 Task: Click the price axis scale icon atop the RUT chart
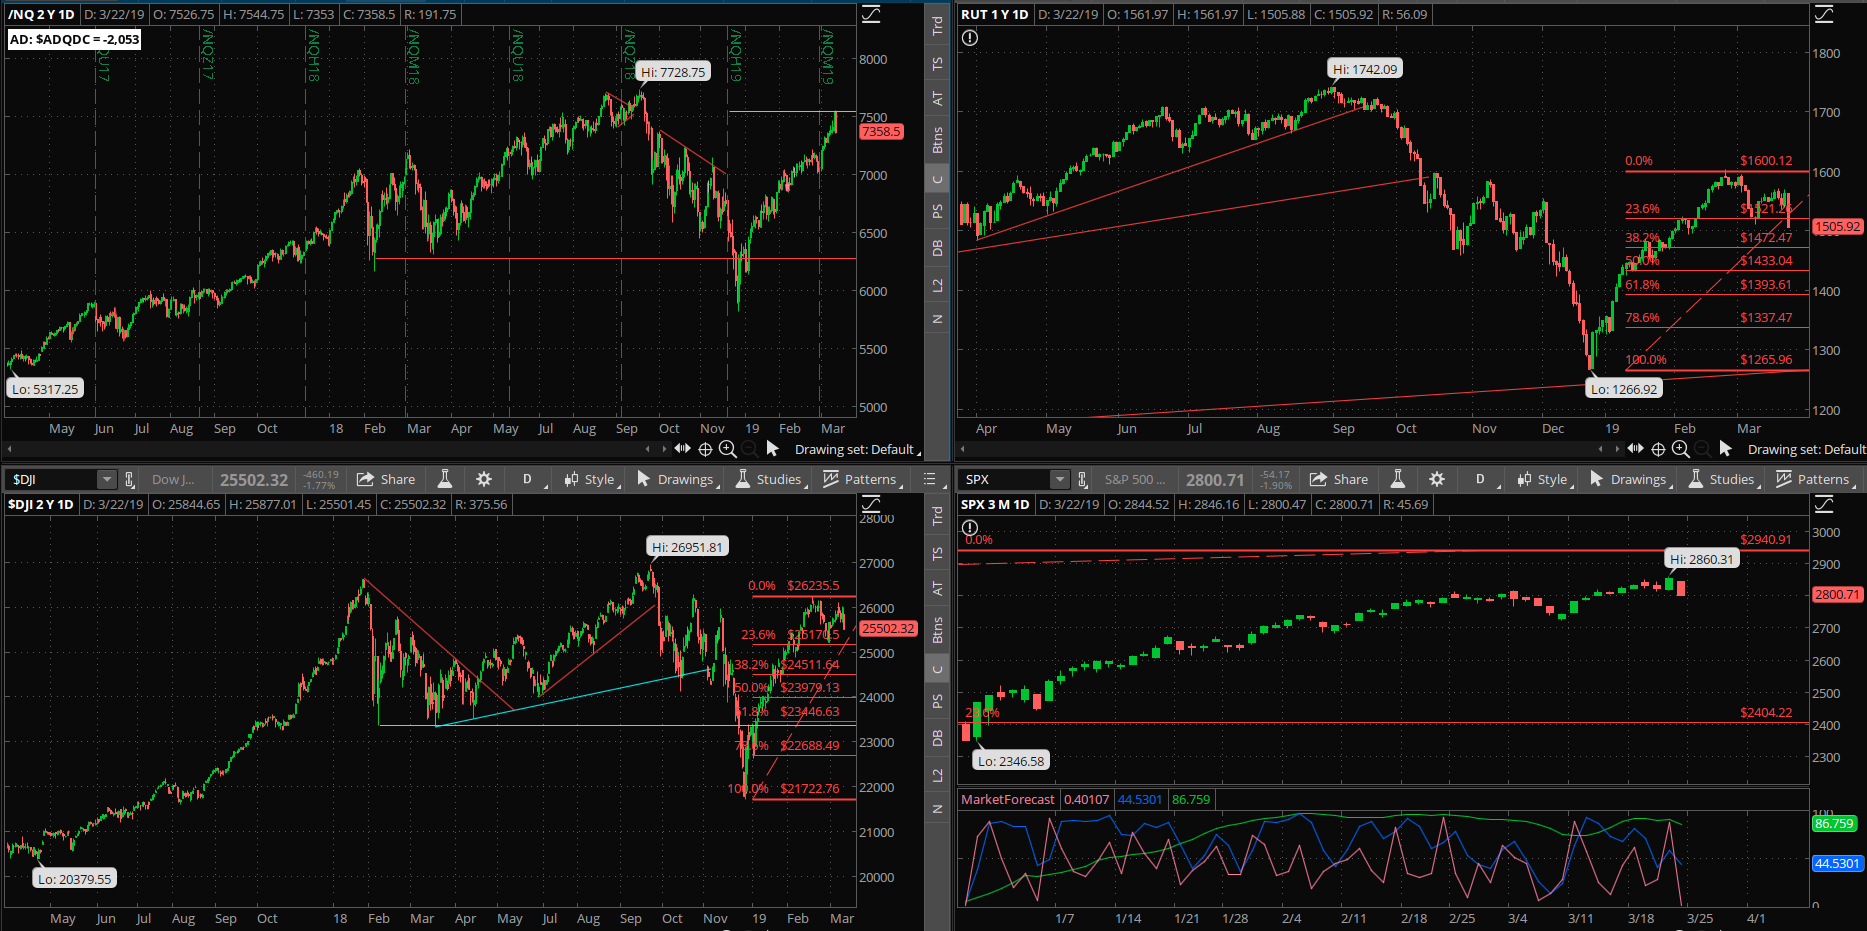point(1824,14)
